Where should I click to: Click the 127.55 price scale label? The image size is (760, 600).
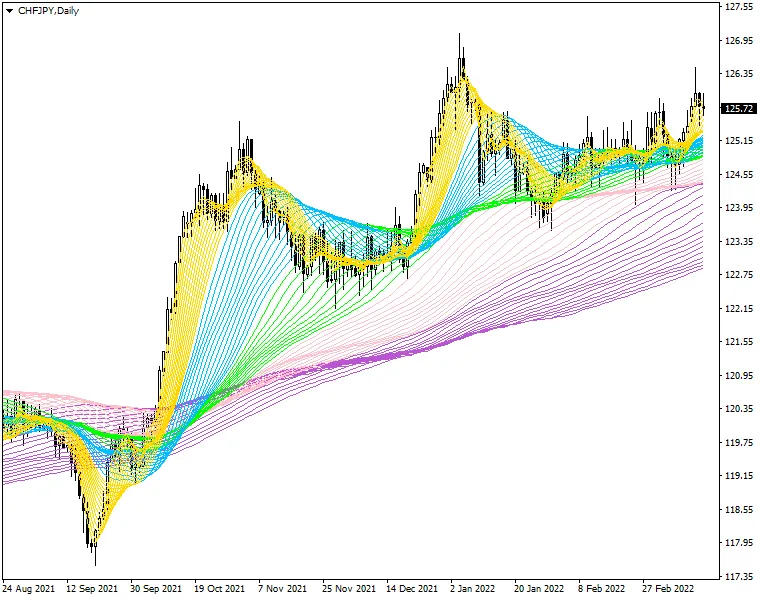coord(738,7)
